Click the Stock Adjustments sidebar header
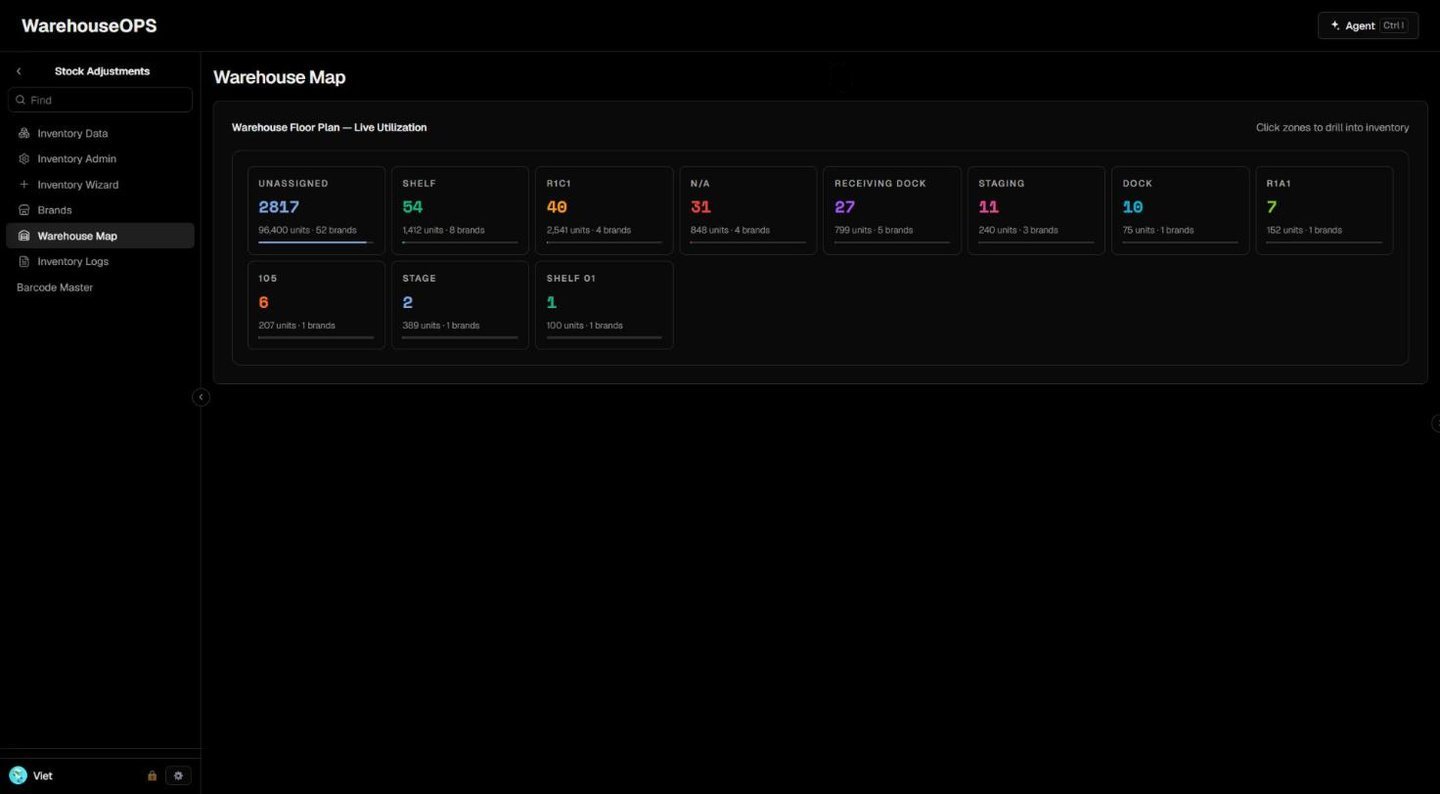This screenshot has width=1440, height=794. (x=102, y=72)
